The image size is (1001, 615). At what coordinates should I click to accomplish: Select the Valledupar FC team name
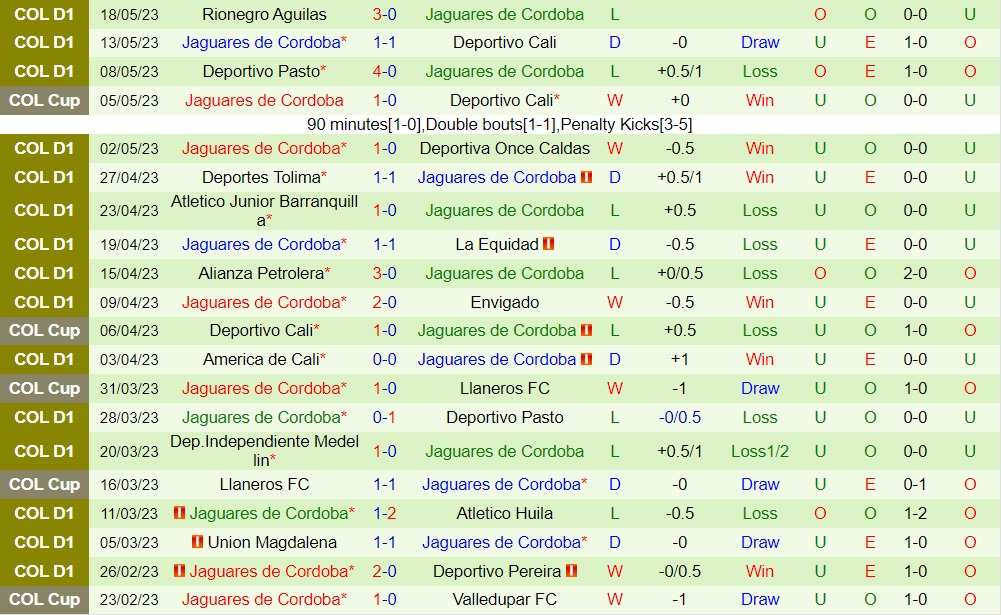click(505, 599)
